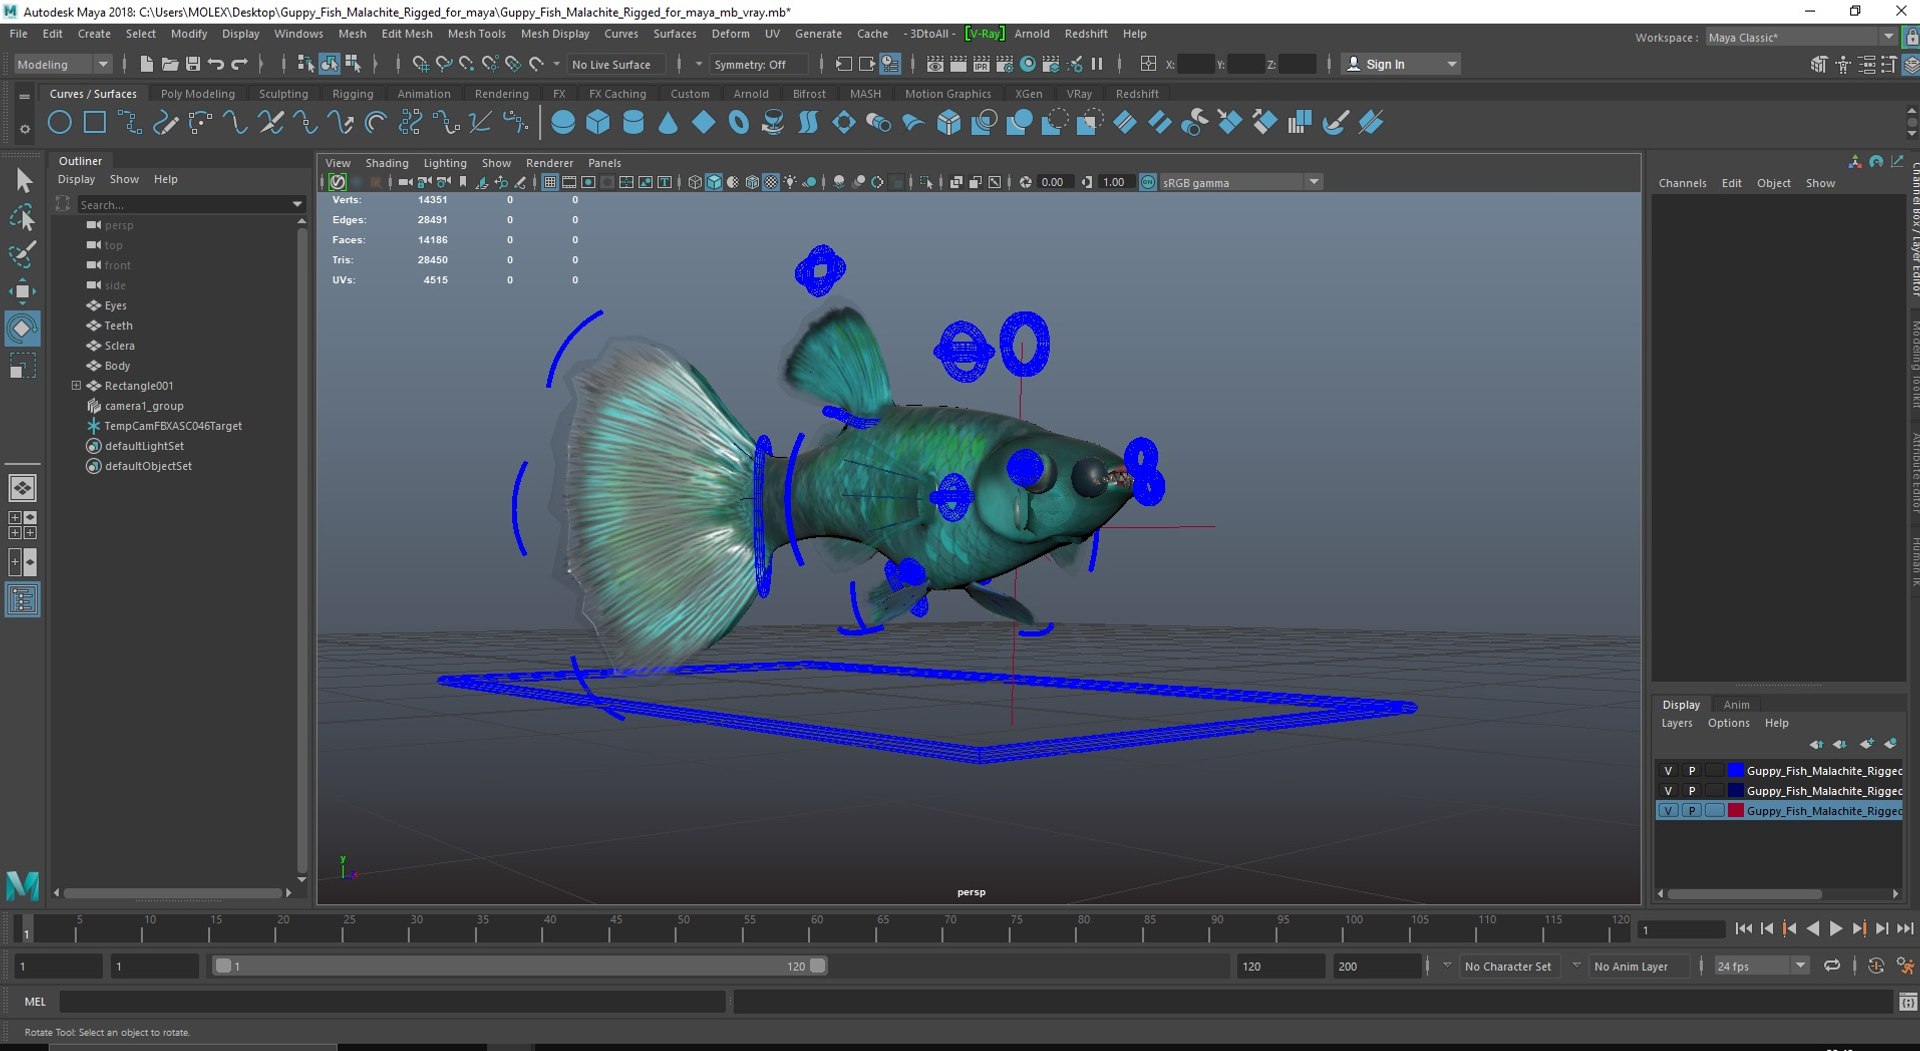Image resolution: width=1920 pixels, height=1051 pixels.
Task: Toggle playback P of first Guppy layer
Action: (1692, 771)
